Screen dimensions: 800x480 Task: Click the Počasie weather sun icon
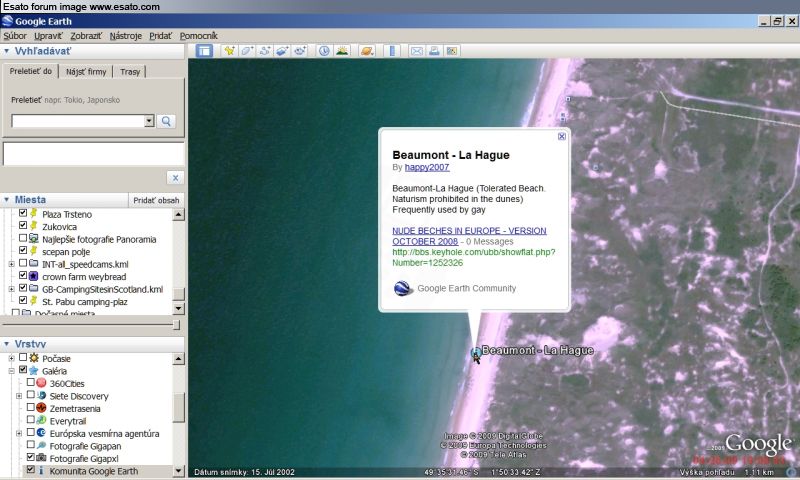34,358
